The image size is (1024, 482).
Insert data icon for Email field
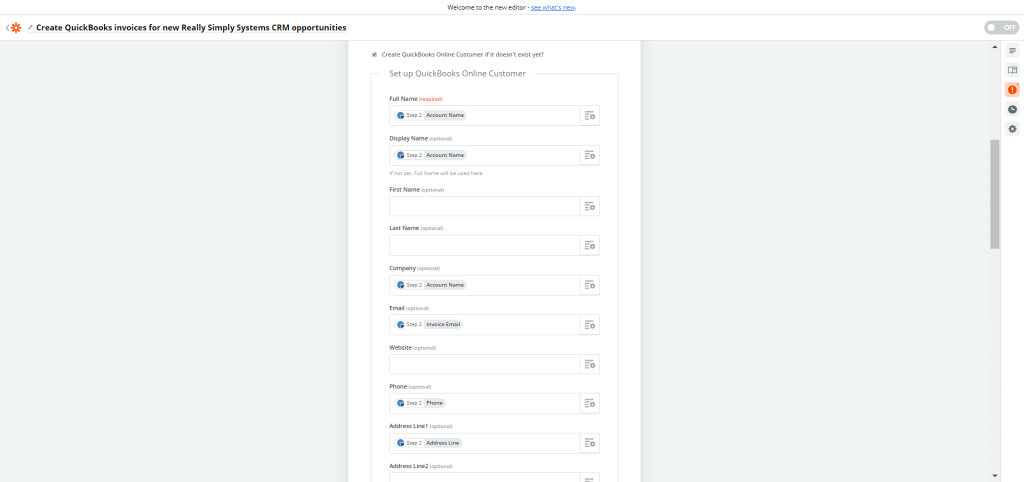590,325
